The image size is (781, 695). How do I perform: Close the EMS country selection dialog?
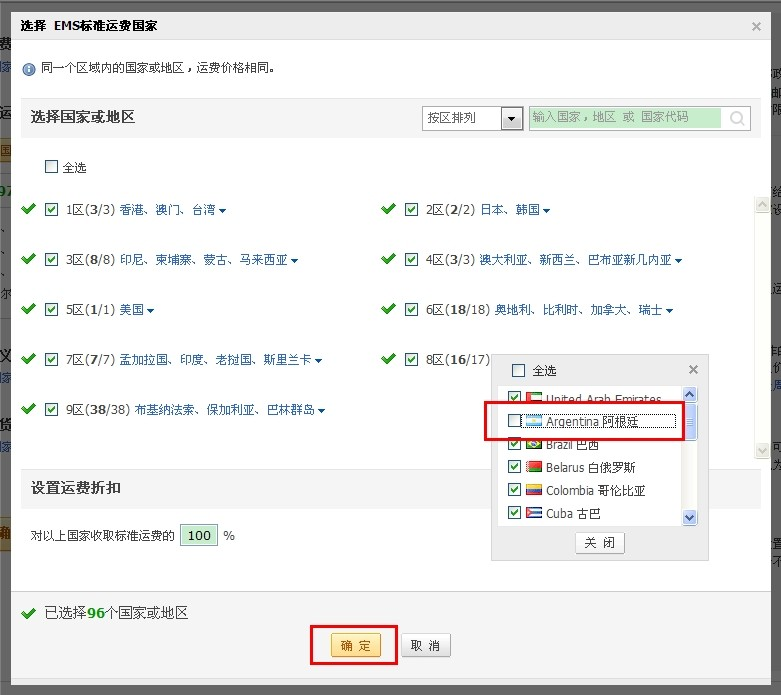pos(756,26)
